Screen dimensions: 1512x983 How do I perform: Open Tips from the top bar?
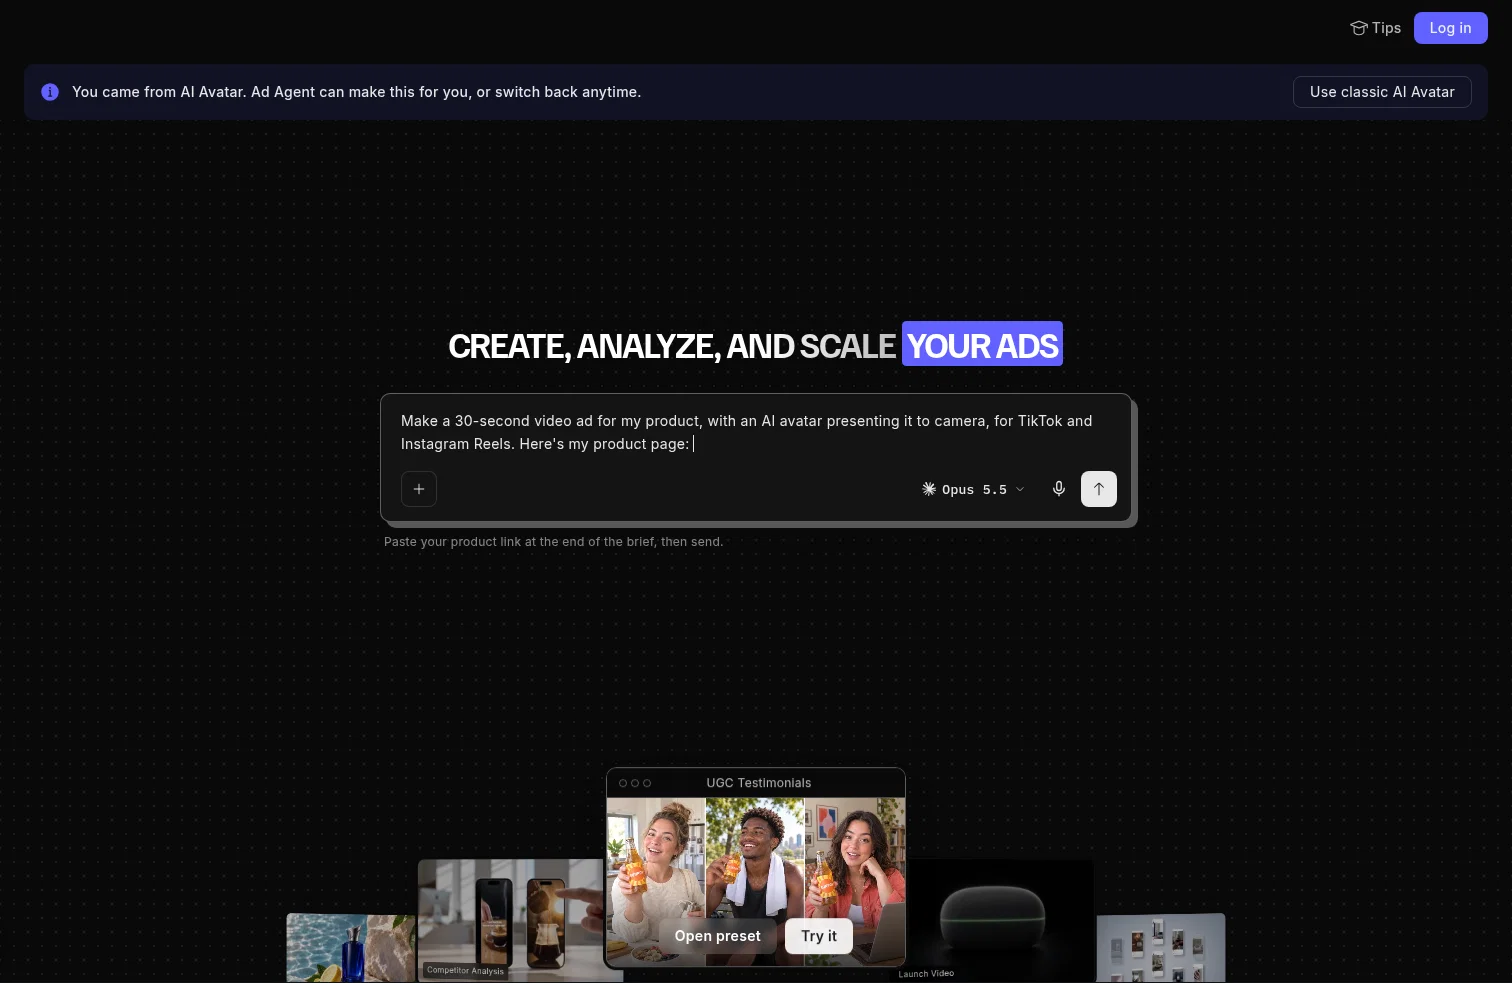1376,28
